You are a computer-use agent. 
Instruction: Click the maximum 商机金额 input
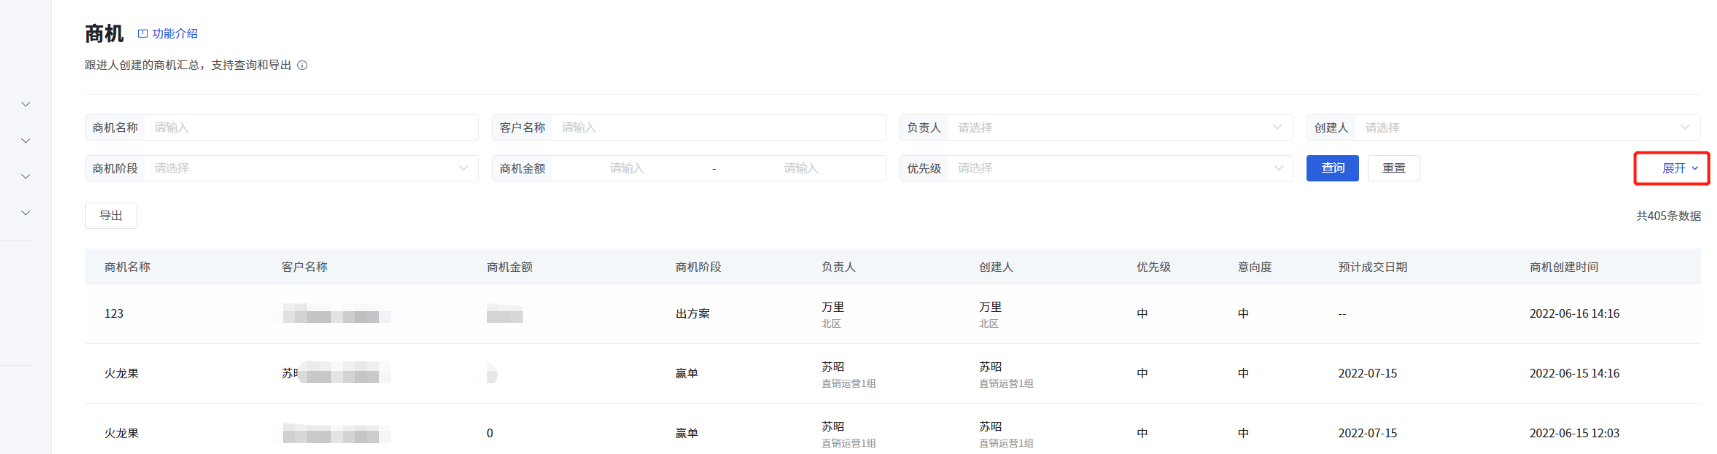pyautogui.click(x=801, y=168)
